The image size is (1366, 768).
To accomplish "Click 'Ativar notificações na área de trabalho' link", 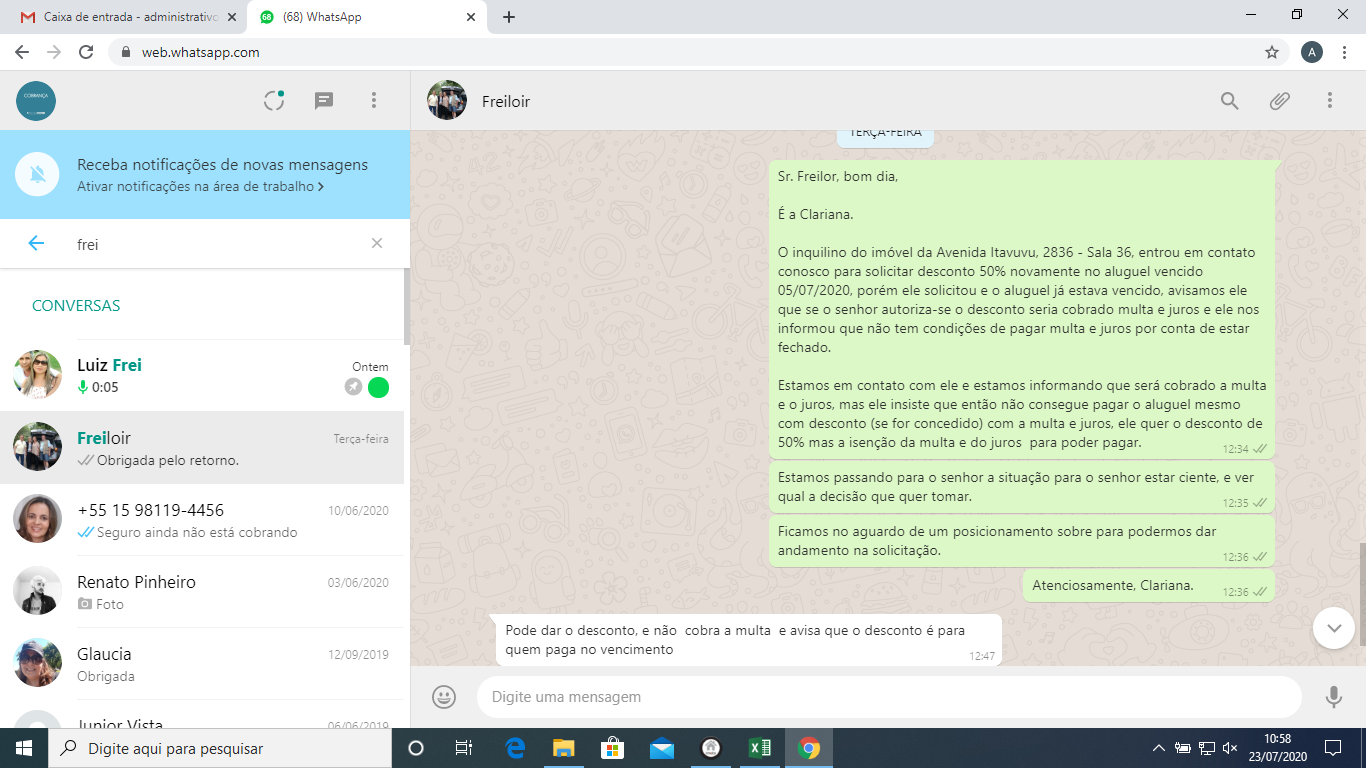I will (200, 187).
